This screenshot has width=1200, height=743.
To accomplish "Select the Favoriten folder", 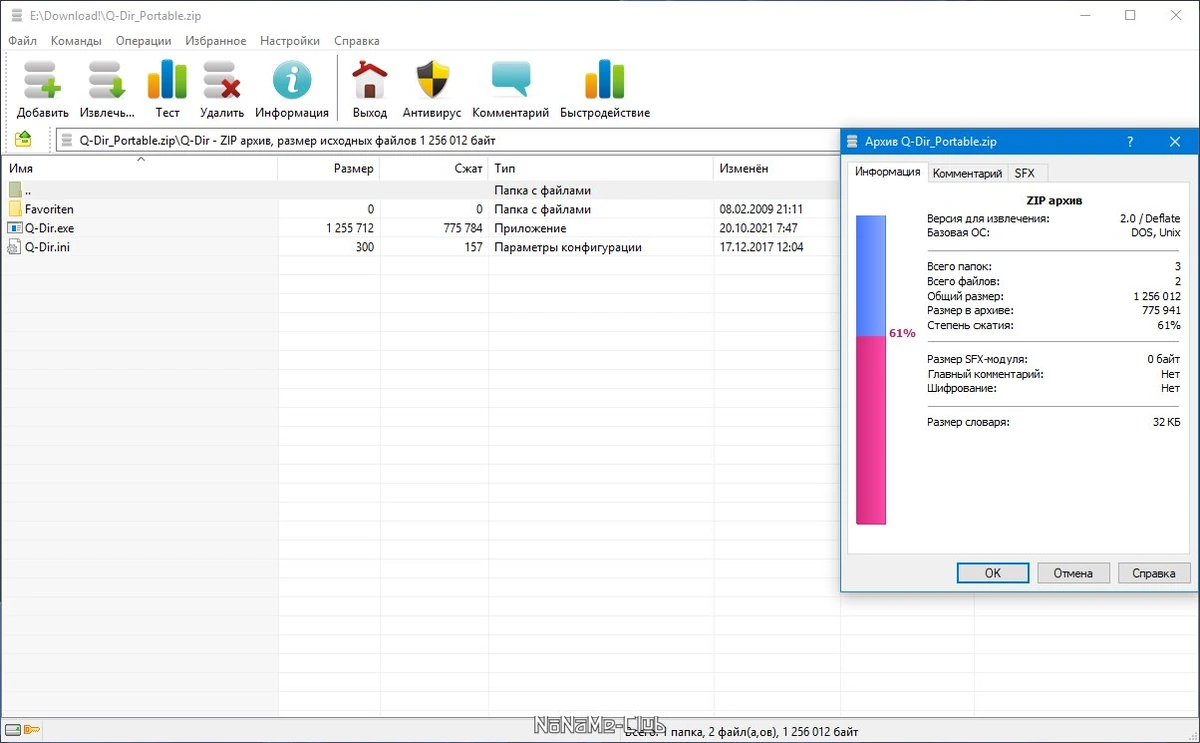I will coord(49,209).
